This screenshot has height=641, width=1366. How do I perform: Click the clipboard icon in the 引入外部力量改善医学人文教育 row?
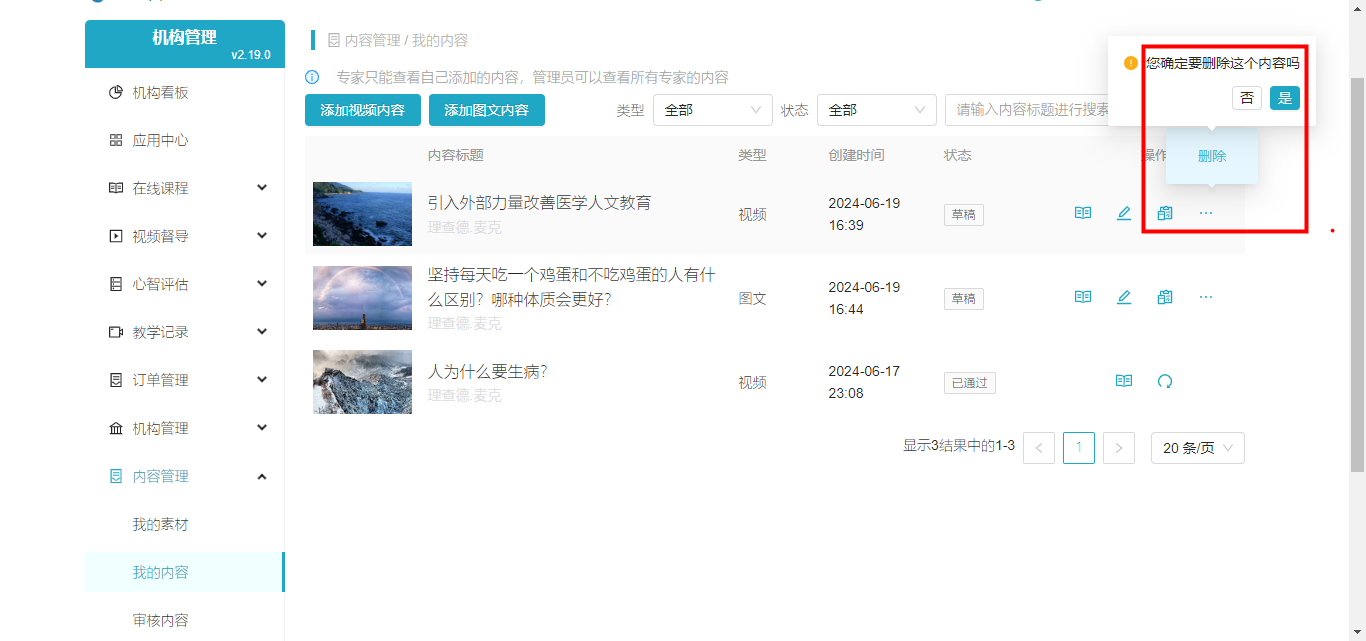pyautogui.click(x=1165, y=213)
